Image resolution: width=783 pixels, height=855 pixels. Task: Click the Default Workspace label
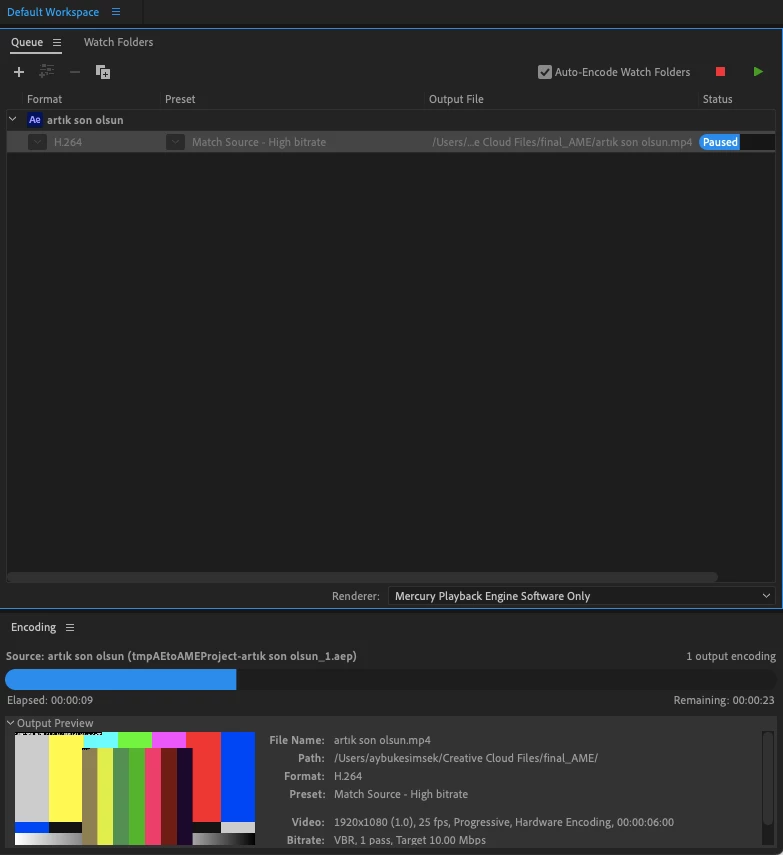[x=53, y=12]
